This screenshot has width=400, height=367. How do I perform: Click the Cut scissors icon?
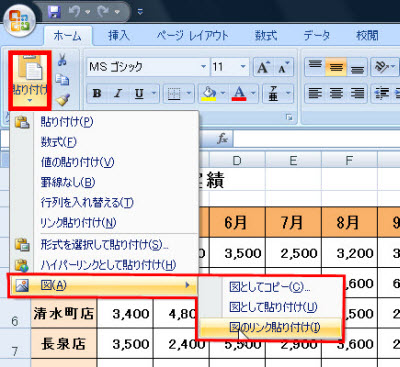click(x=62, y=60)
